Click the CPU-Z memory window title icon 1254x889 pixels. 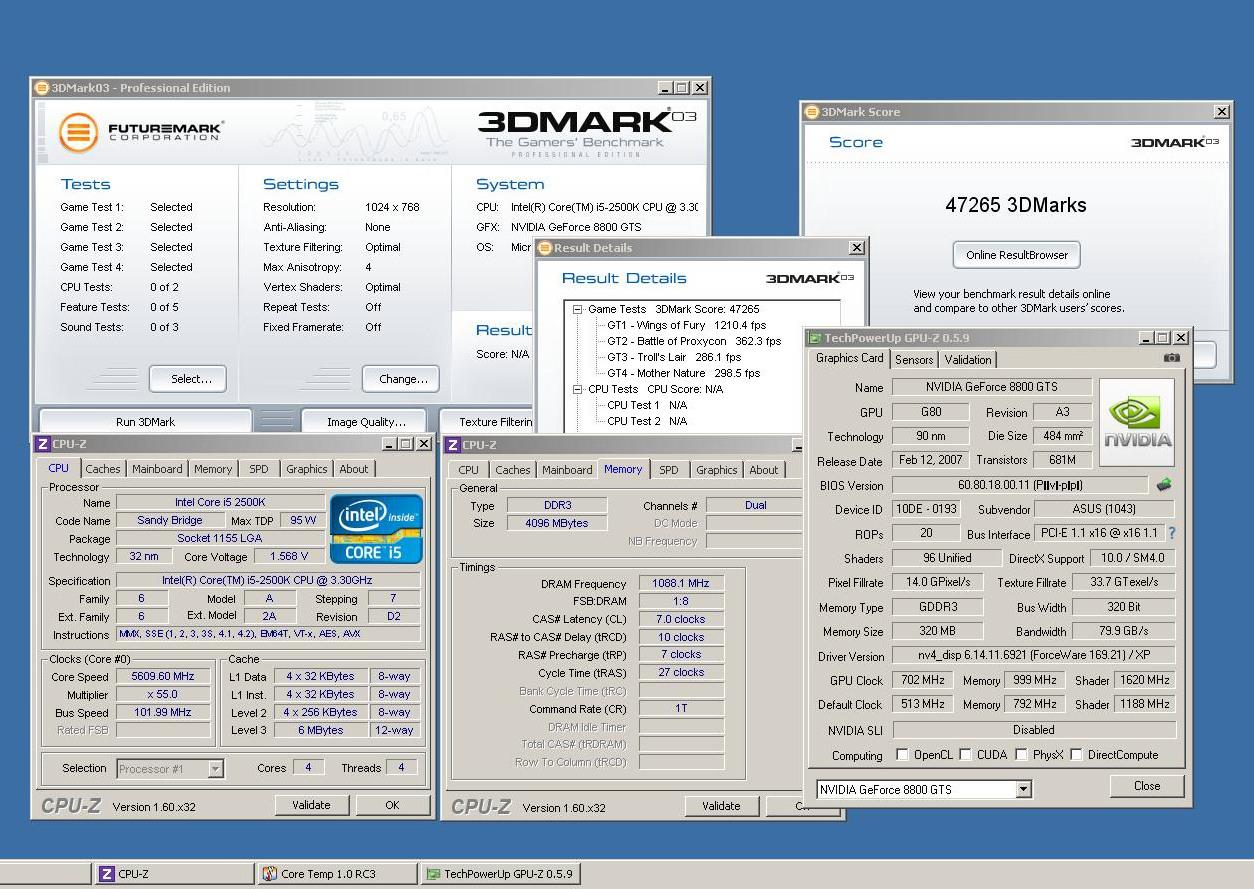(452, 445)
